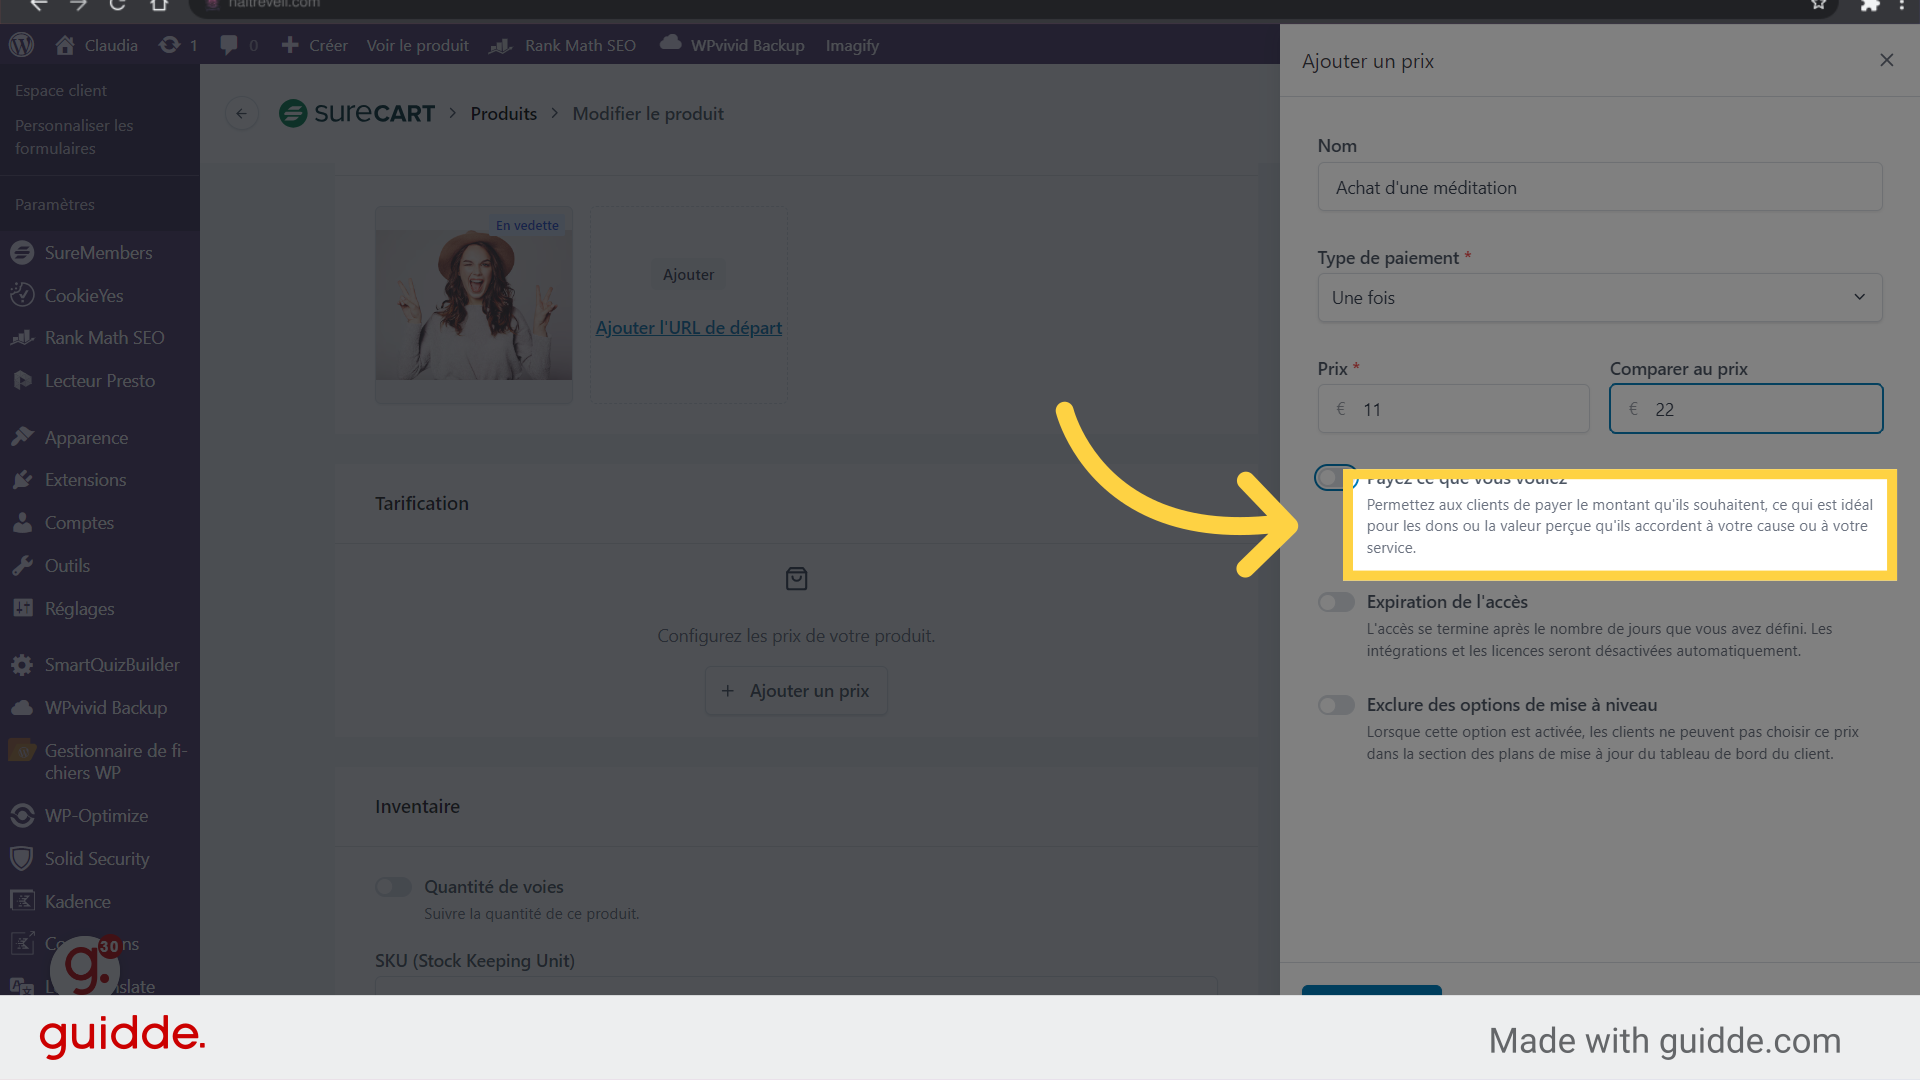Viewport: 1920px width, 1080px height.
Task: Click the comments bubble icon
Action: (229, 45)
